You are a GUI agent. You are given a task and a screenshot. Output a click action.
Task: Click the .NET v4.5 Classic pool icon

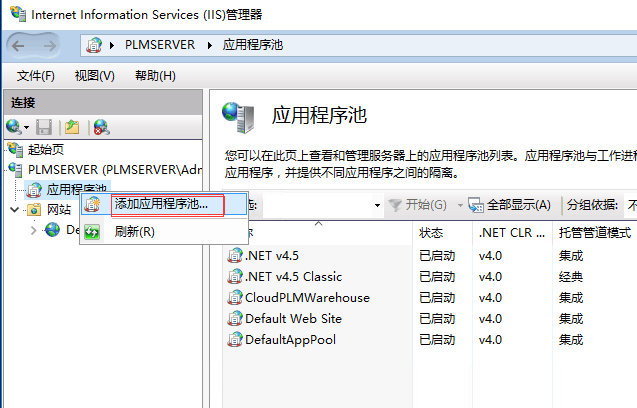[x=235, y=277]
